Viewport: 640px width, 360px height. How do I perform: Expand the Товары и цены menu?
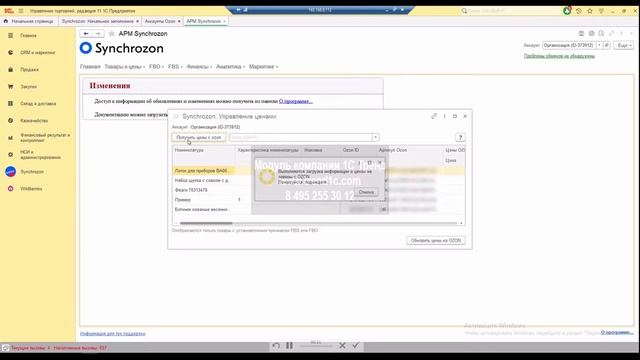coord(124,67)
